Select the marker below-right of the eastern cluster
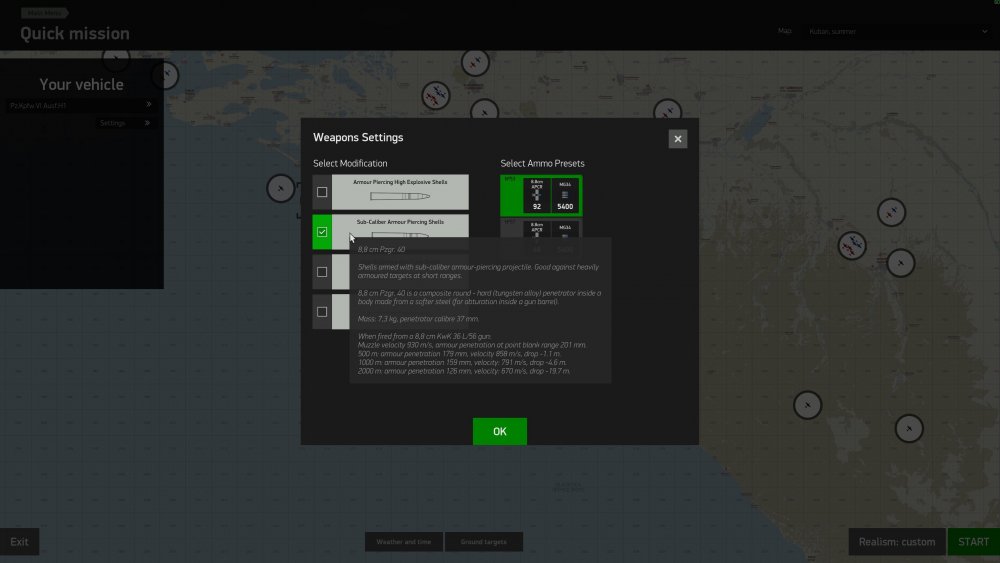Image resolution: width=1000 pixels, height=563 pixels. [x=901, y=263]
